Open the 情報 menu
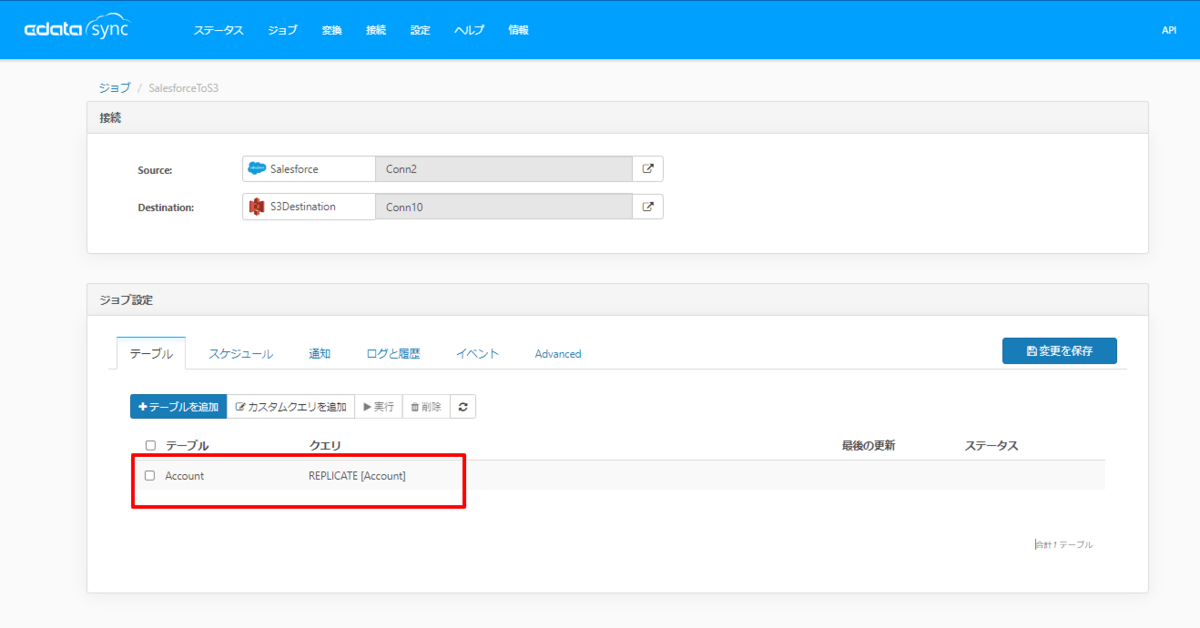Image resolution: width=1200 pixels, height=628 pixels. pyautogui.click(x=518, y=30)
